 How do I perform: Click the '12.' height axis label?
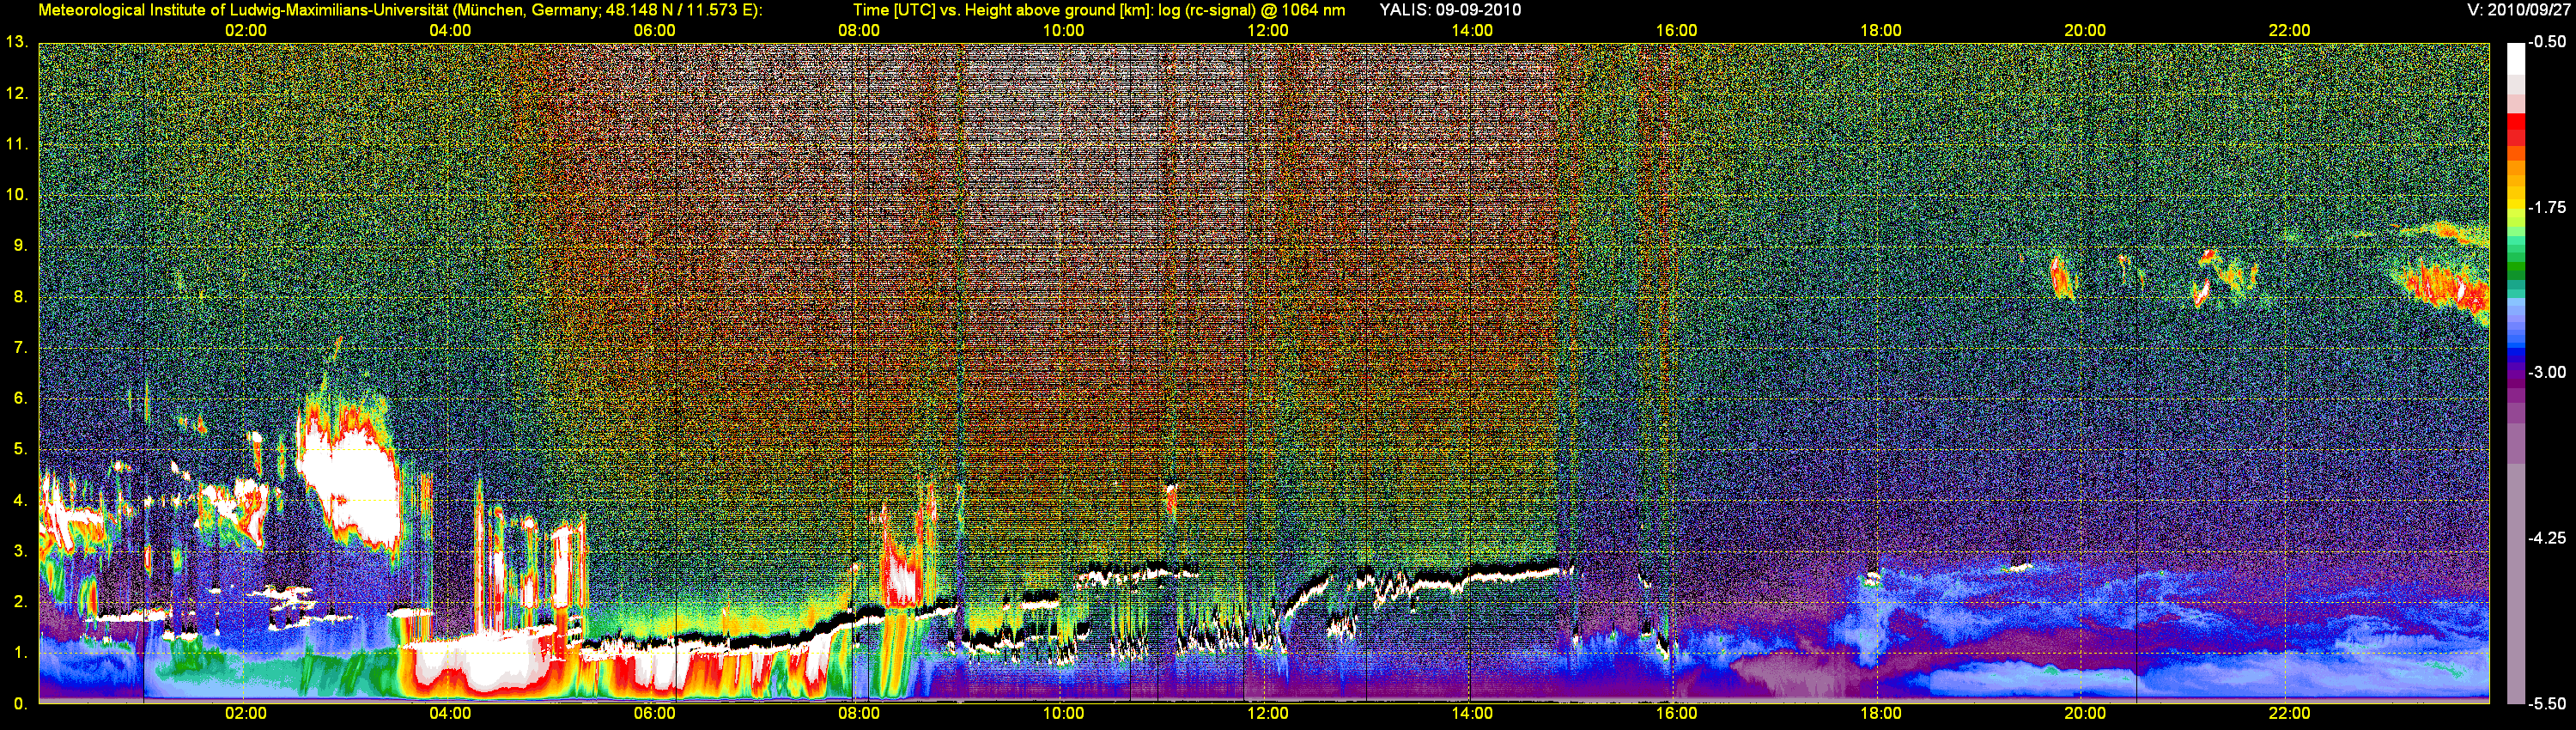(17, 94)
